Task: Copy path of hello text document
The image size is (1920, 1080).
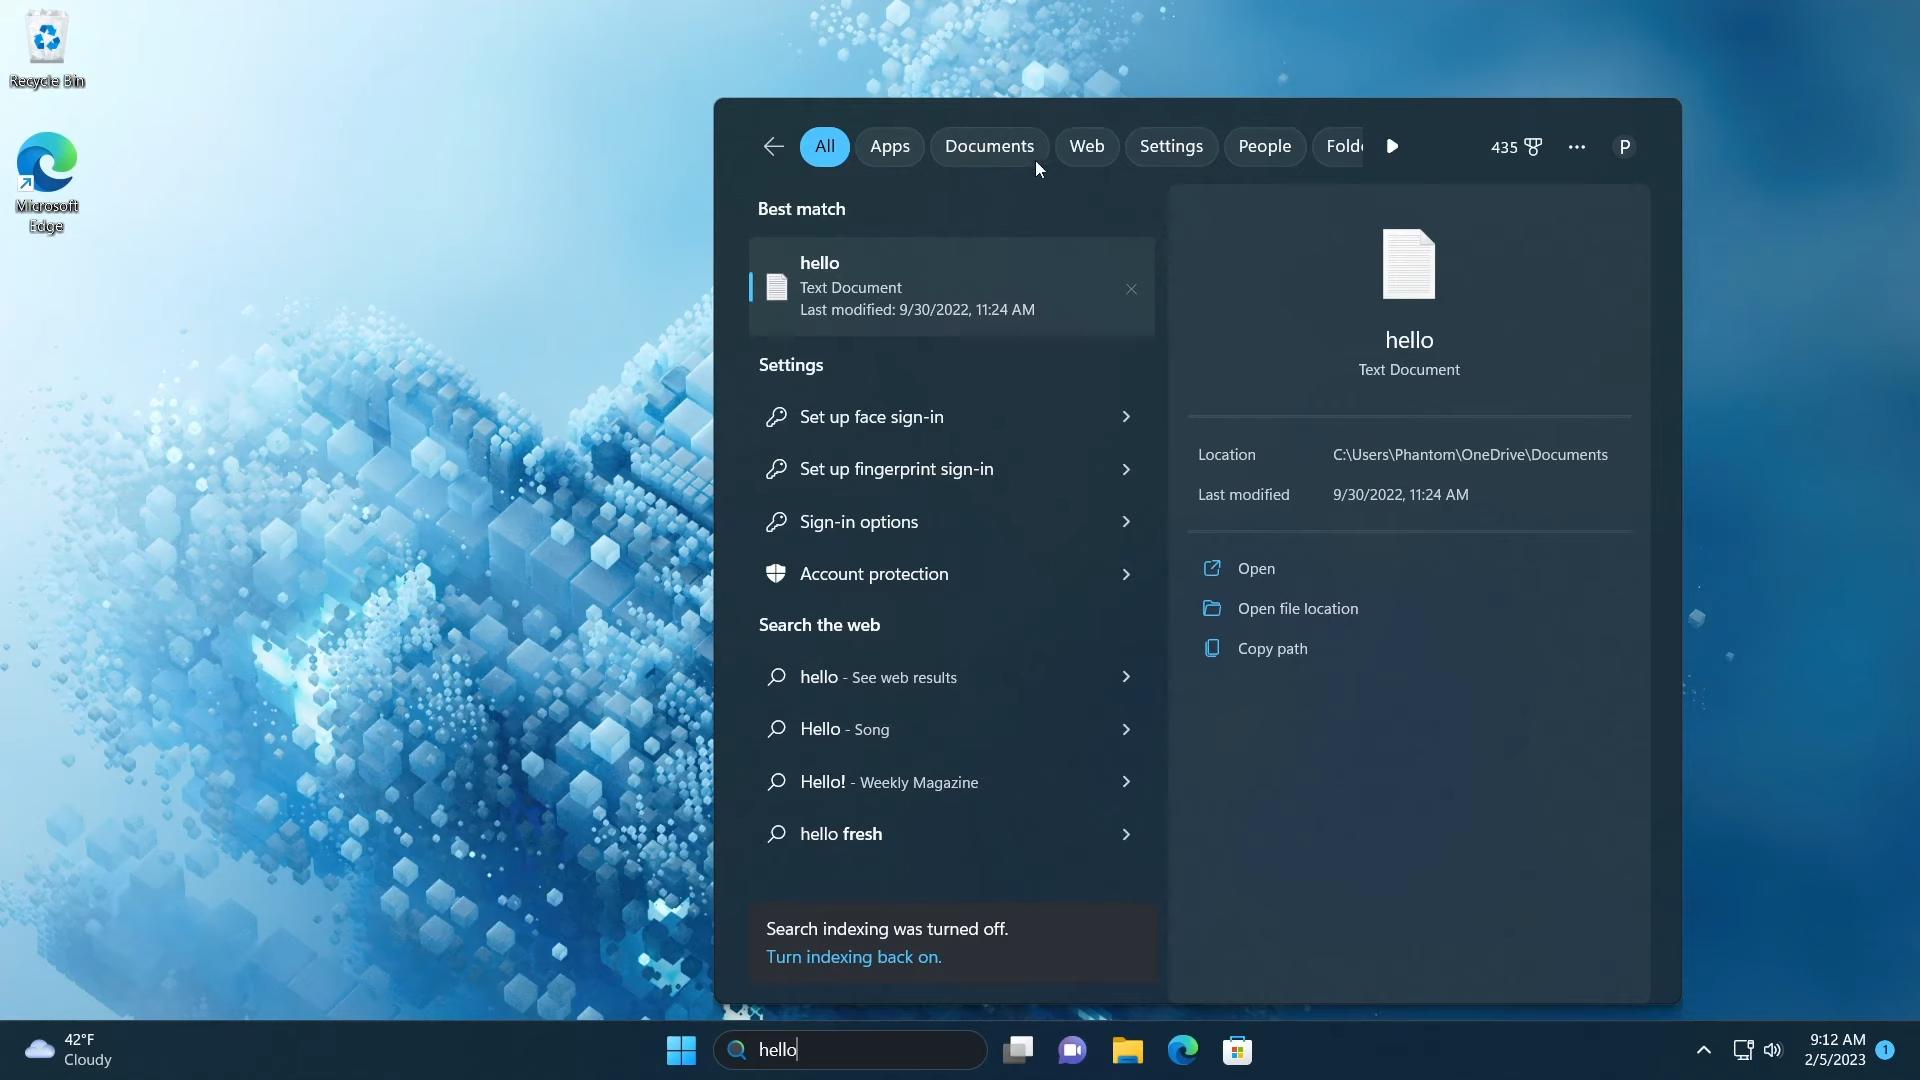Action: (1271, 647)
